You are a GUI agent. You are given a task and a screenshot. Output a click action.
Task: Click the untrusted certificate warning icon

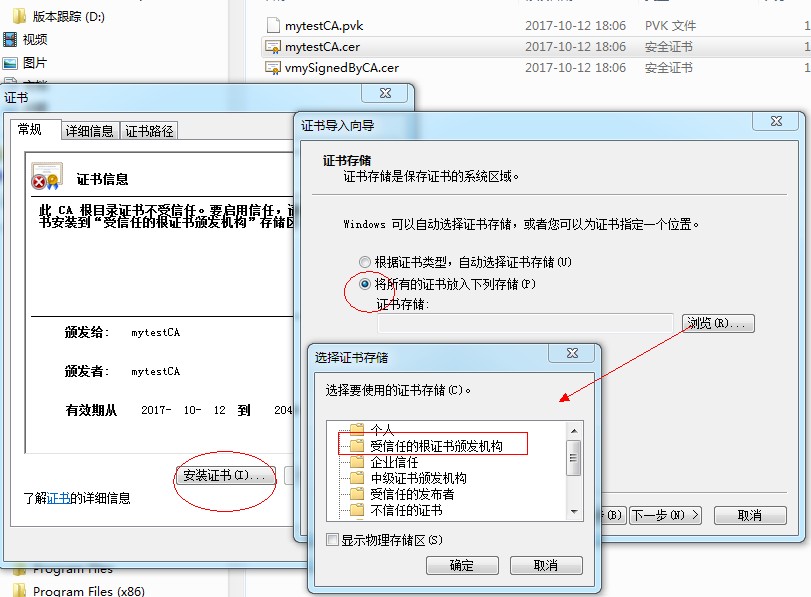coord(46,176)
